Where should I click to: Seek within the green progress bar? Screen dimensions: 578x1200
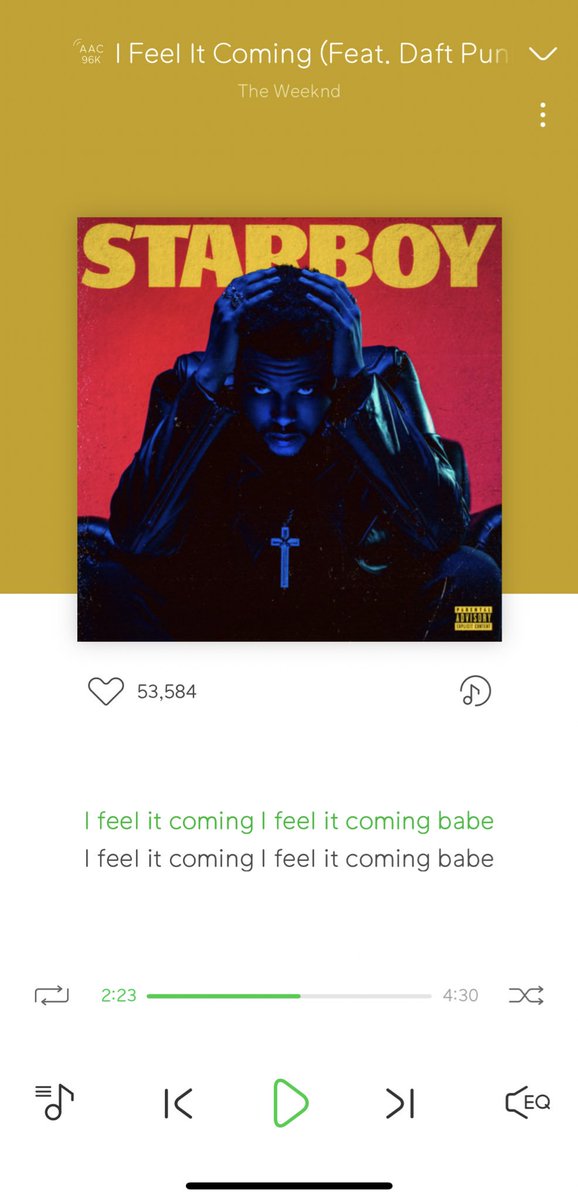289,996
